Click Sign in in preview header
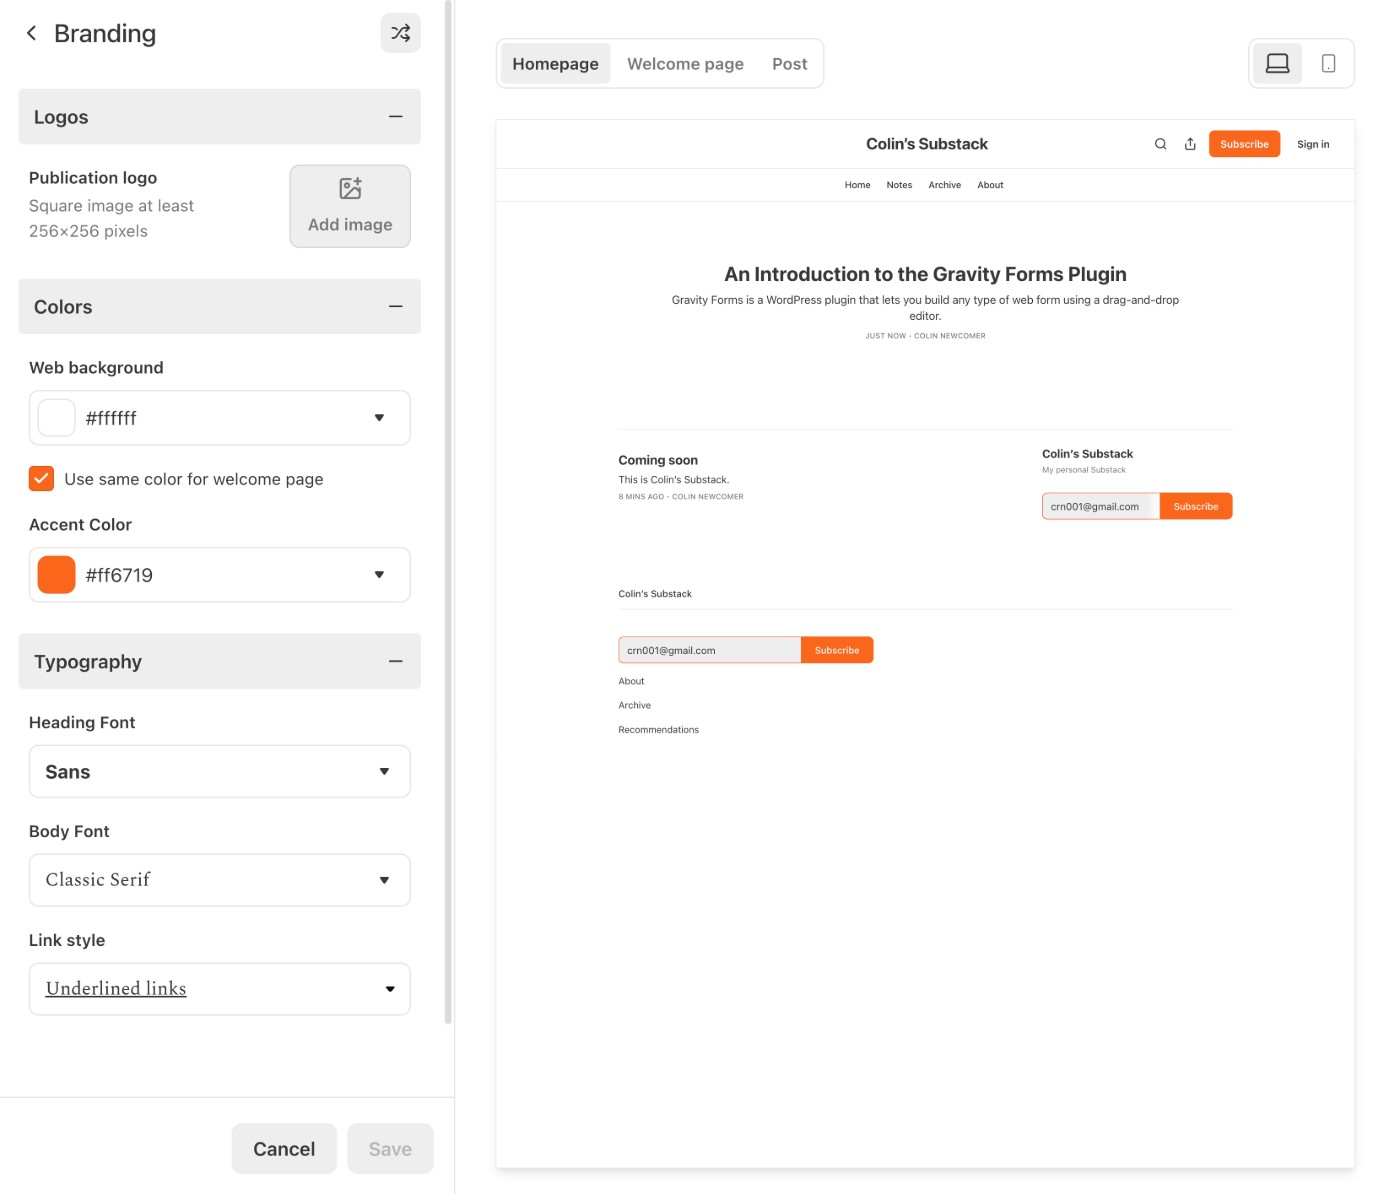This screenshot has width=1400, height=1194. (x=1313, y=144)
